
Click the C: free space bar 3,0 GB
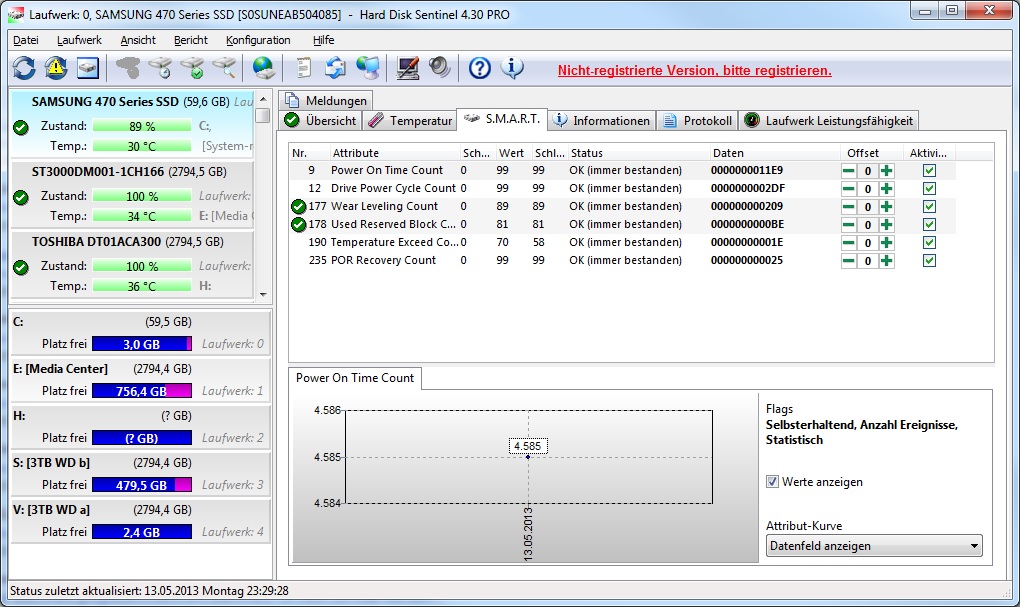[x=142, y=344]
